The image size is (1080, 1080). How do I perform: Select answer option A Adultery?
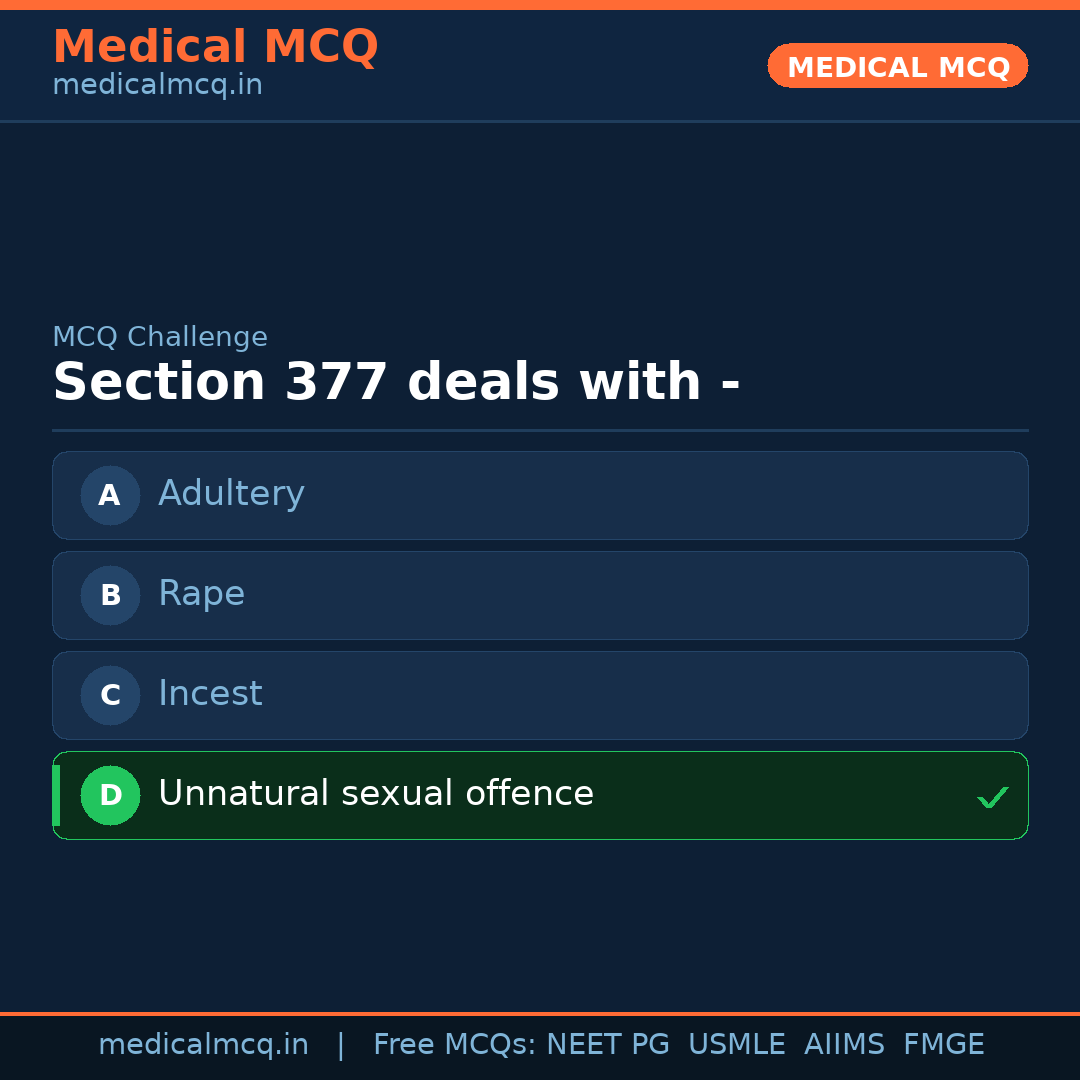pos(540,495)
